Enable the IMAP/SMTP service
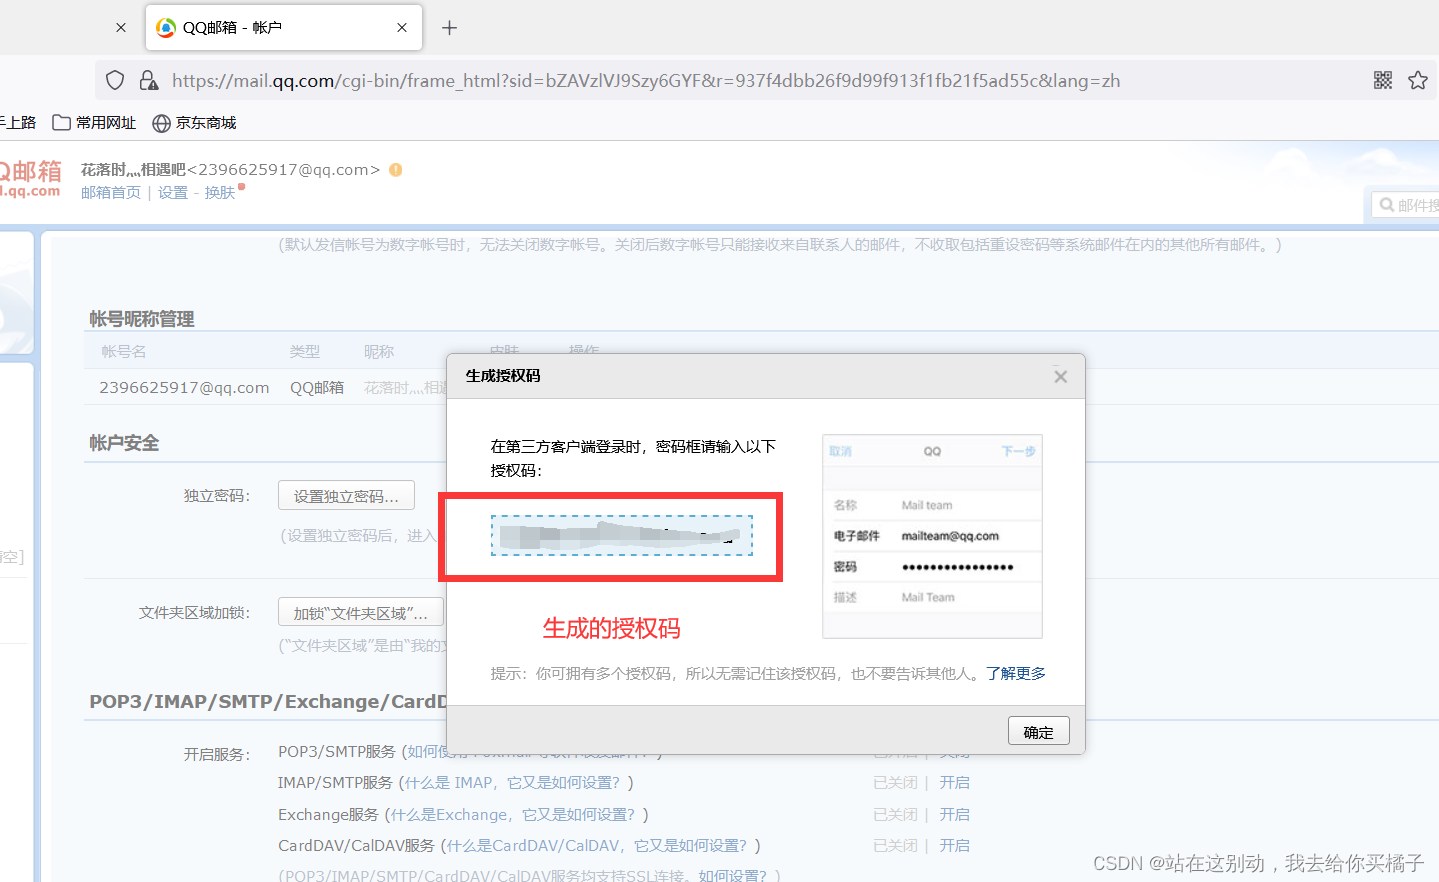 click(x=954, y=782)
